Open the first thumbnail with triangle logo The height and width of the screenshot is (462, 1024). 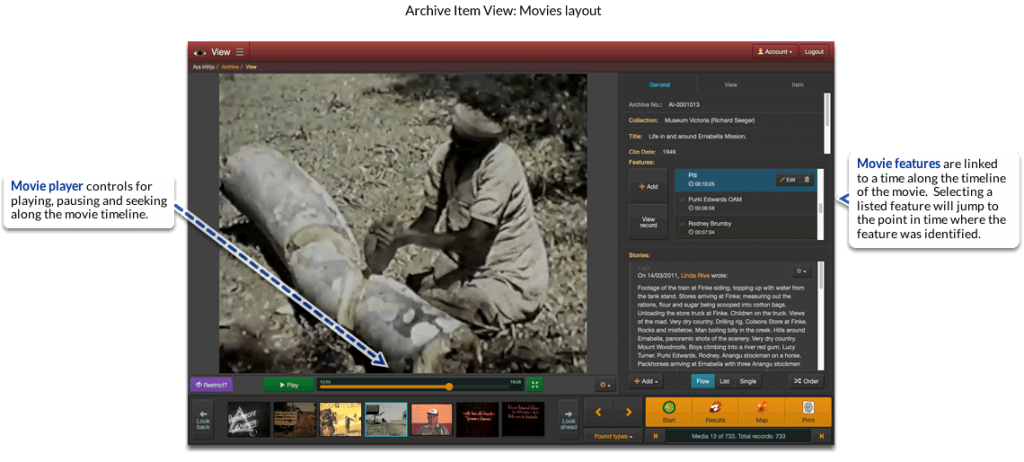click(249, 420)
